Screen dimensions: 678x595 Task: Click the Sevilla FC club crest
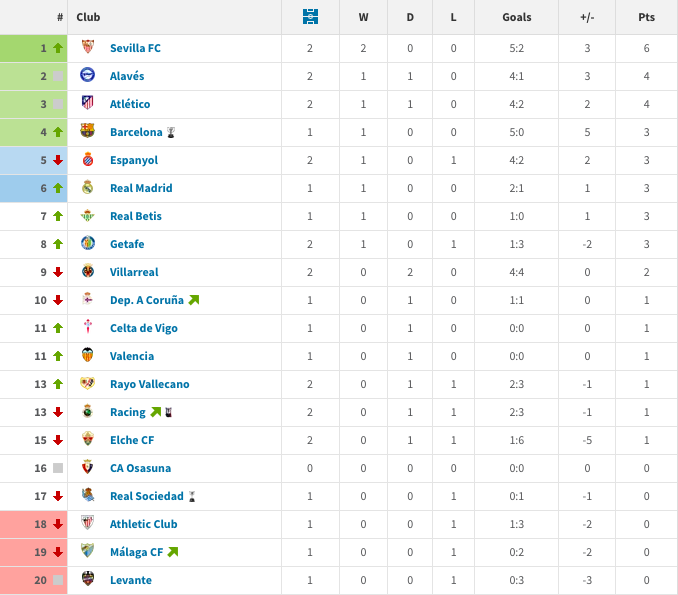pyautogui.click(x=88, y=46)
